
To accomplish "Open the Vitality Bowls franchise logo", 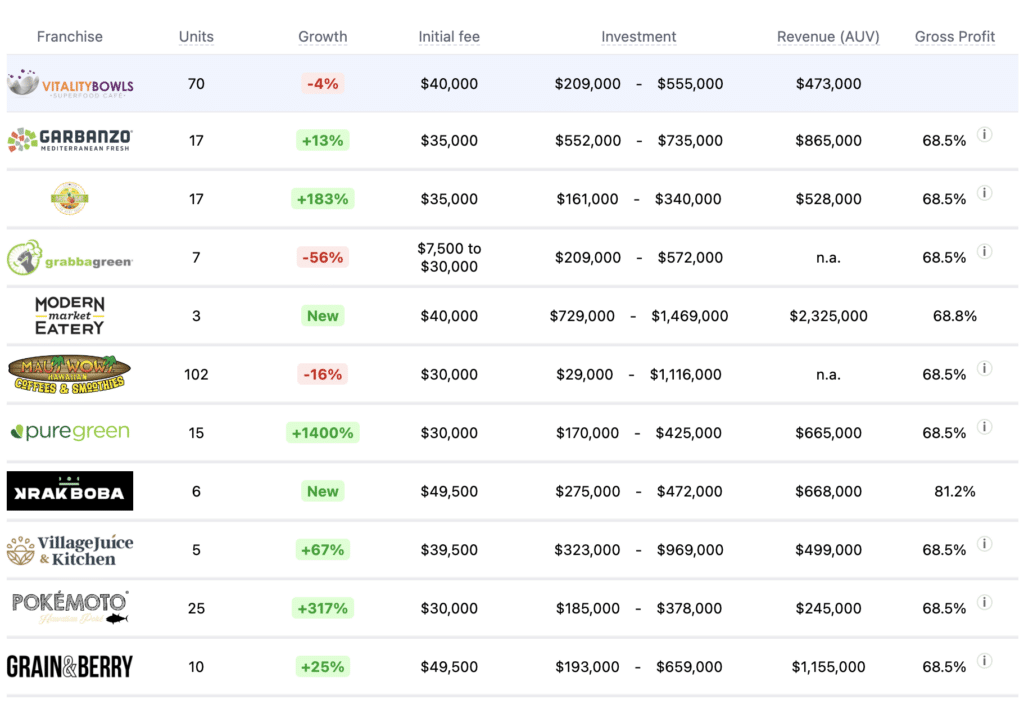I will [70, 84].
